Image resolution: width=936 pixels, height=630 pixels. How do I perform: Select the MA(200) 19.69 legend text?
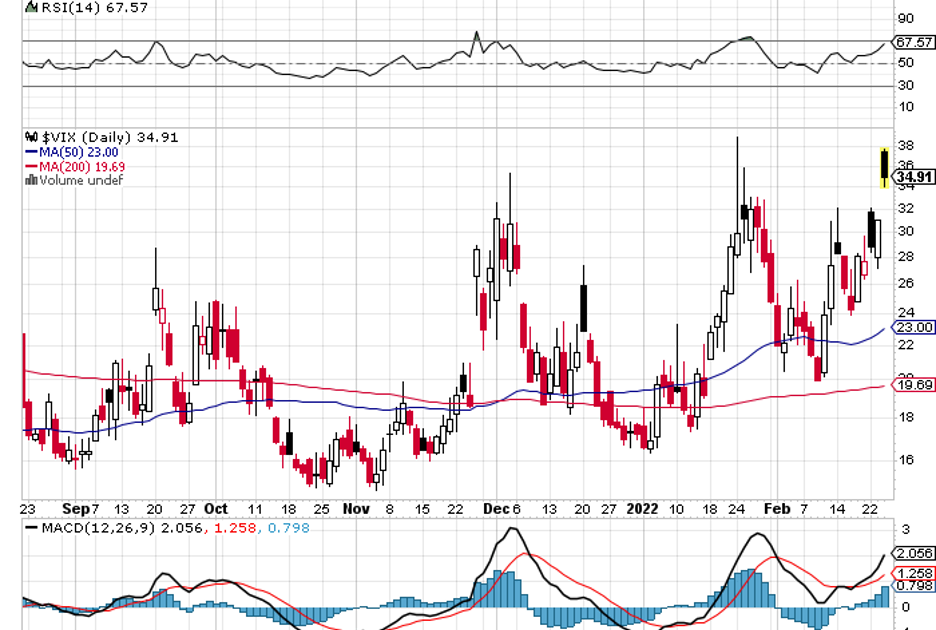point(82,167)
